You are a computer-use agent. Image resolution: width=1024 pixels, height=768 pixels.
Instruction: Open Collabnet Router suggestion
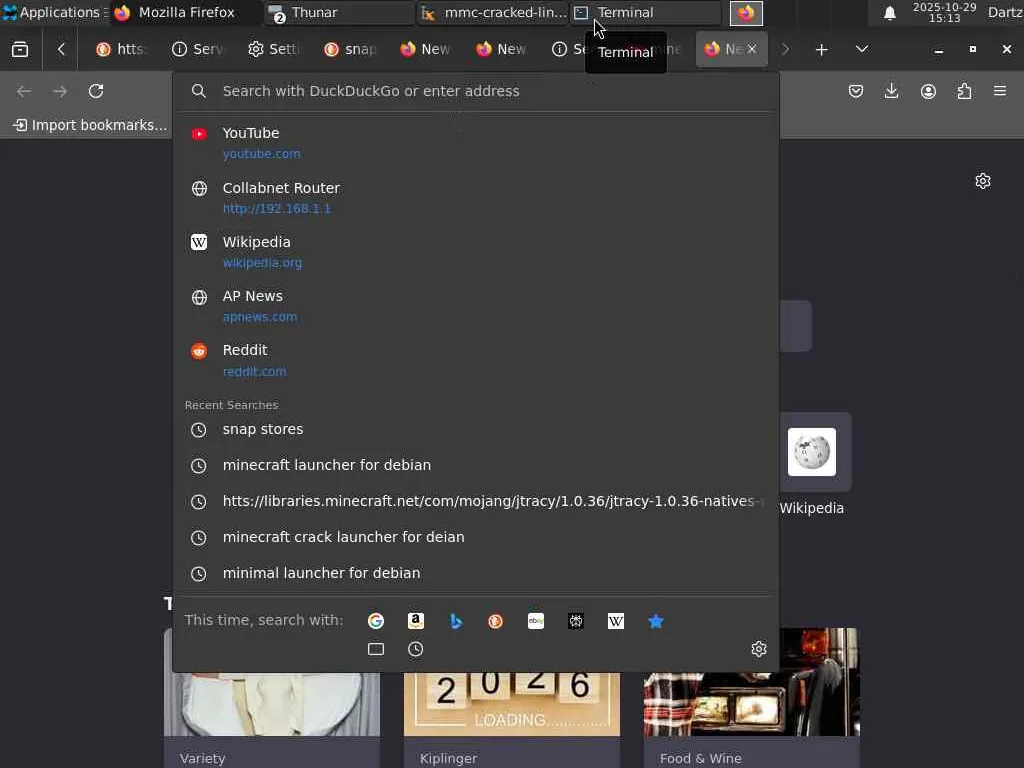475,198
